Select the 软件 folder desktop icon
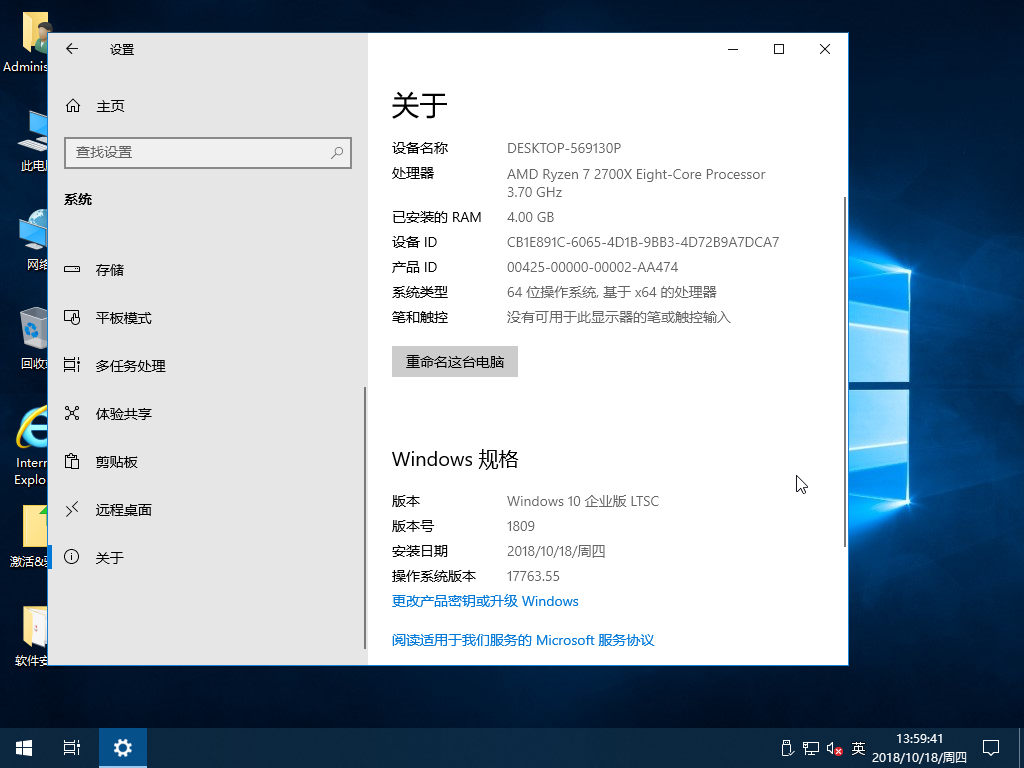Screen dimensions: 1024x768 coord(30,635)
